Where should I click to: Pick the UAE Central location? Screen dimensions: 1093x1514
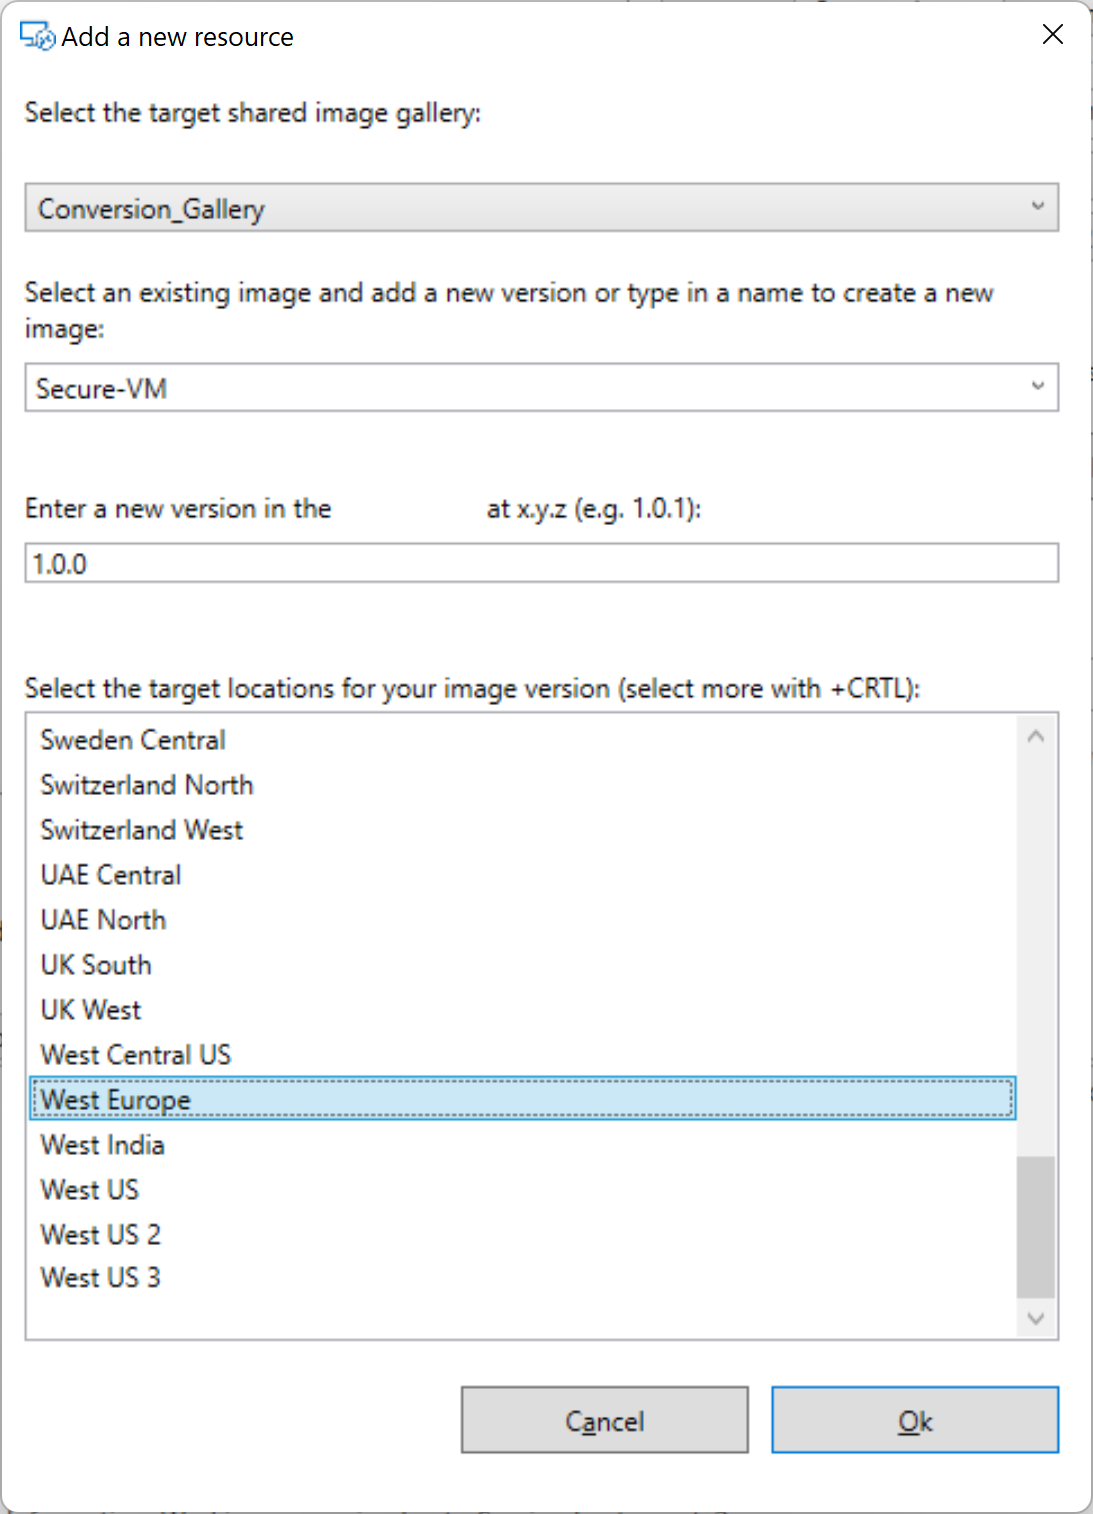[x=522, y=875]
